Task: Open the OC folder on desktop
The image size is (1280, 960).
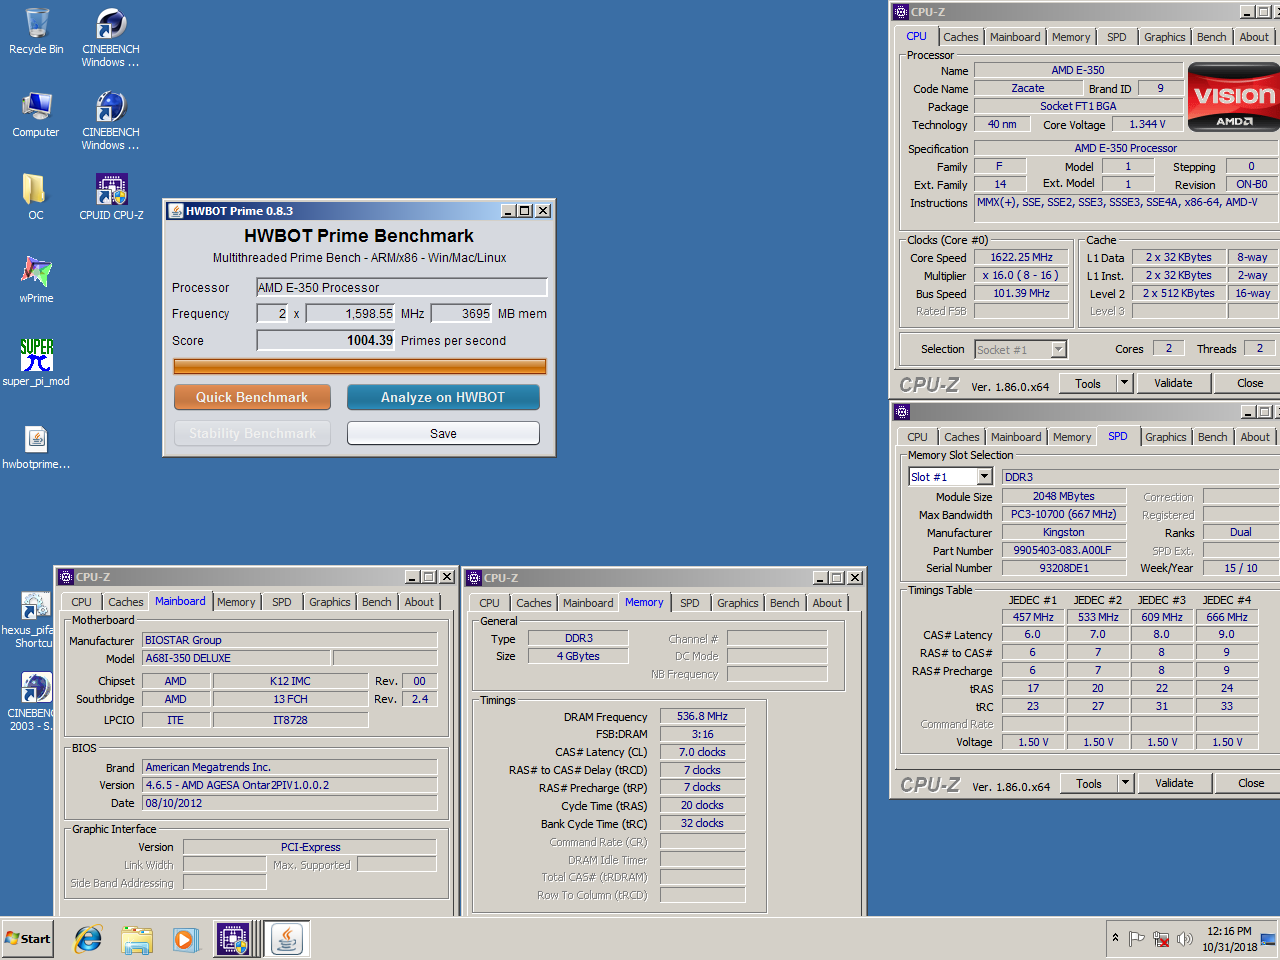Action: click(36, 197)
